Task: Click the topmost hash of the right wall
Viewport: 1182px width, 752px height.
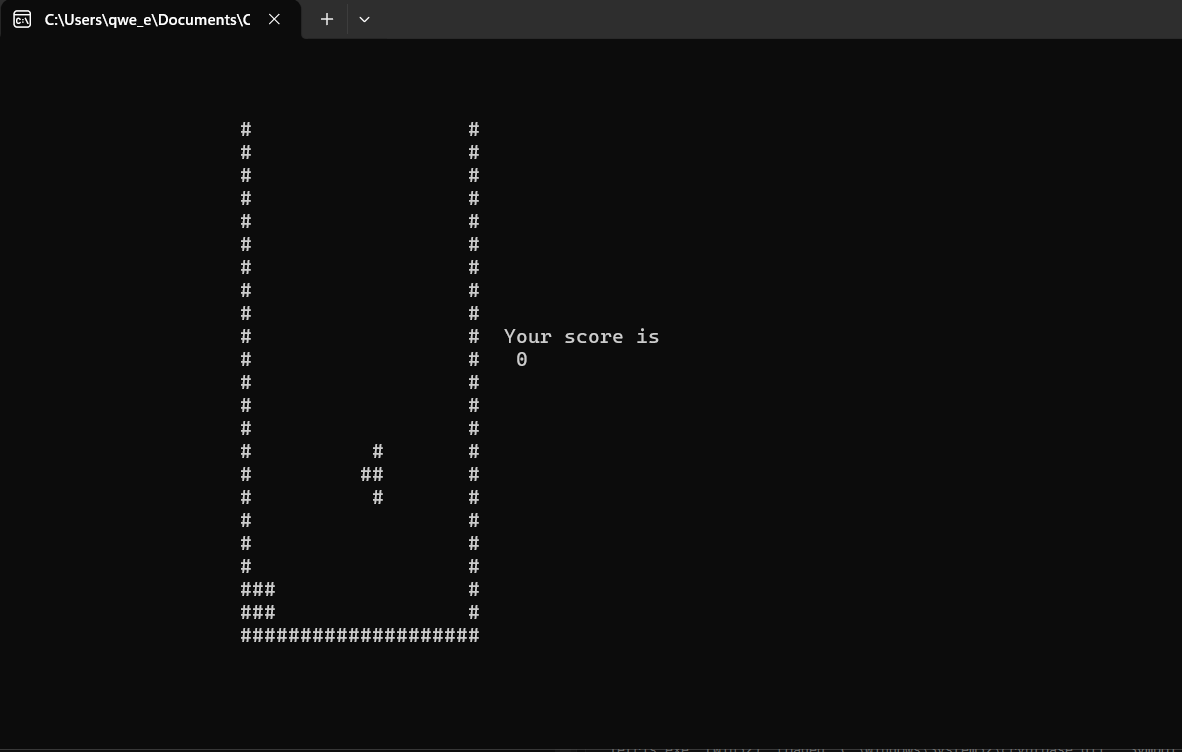Action: pos(474,130)
